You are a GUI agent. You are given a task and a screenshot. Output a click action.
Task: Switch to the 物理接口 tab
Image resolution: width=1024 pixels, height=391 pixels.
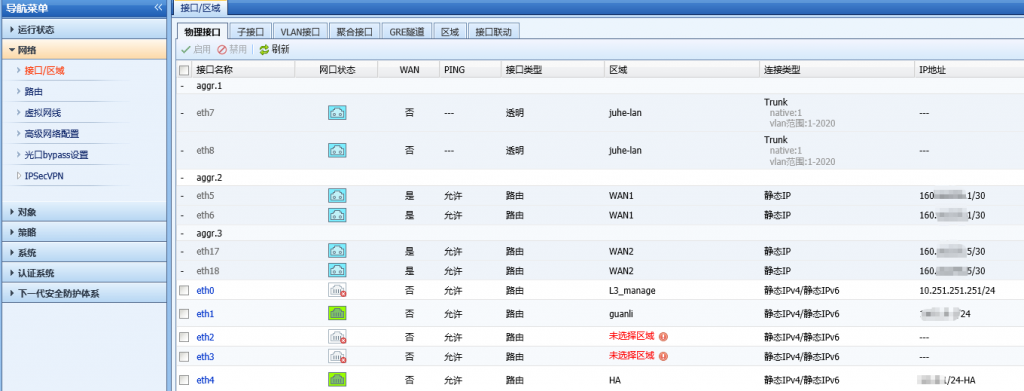pyautogui.click(x=202, y=31)
